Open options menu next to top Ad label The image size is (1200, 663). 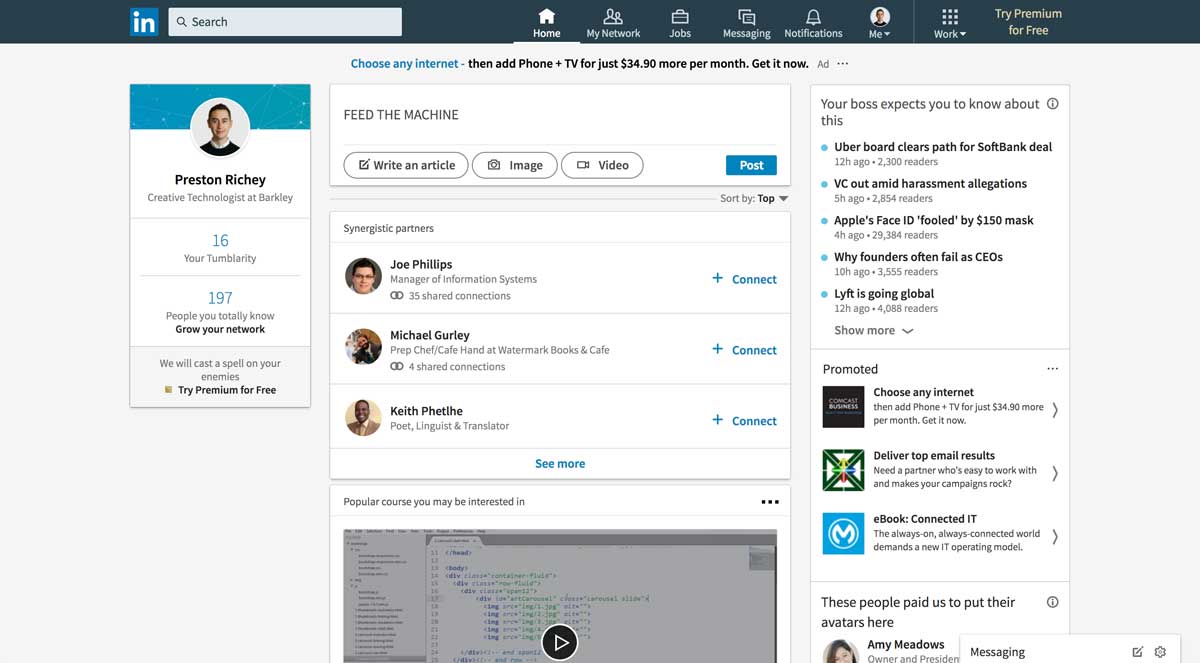click(x=843, y=64)
